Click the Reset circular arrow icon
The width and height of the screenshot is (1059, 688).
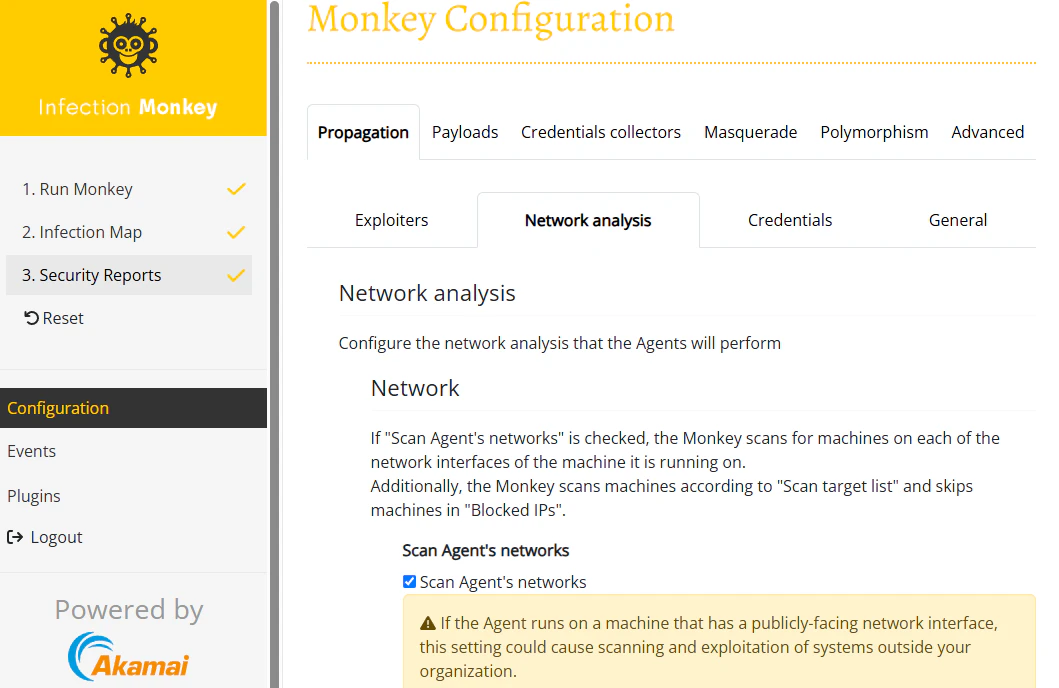(31, 317)
